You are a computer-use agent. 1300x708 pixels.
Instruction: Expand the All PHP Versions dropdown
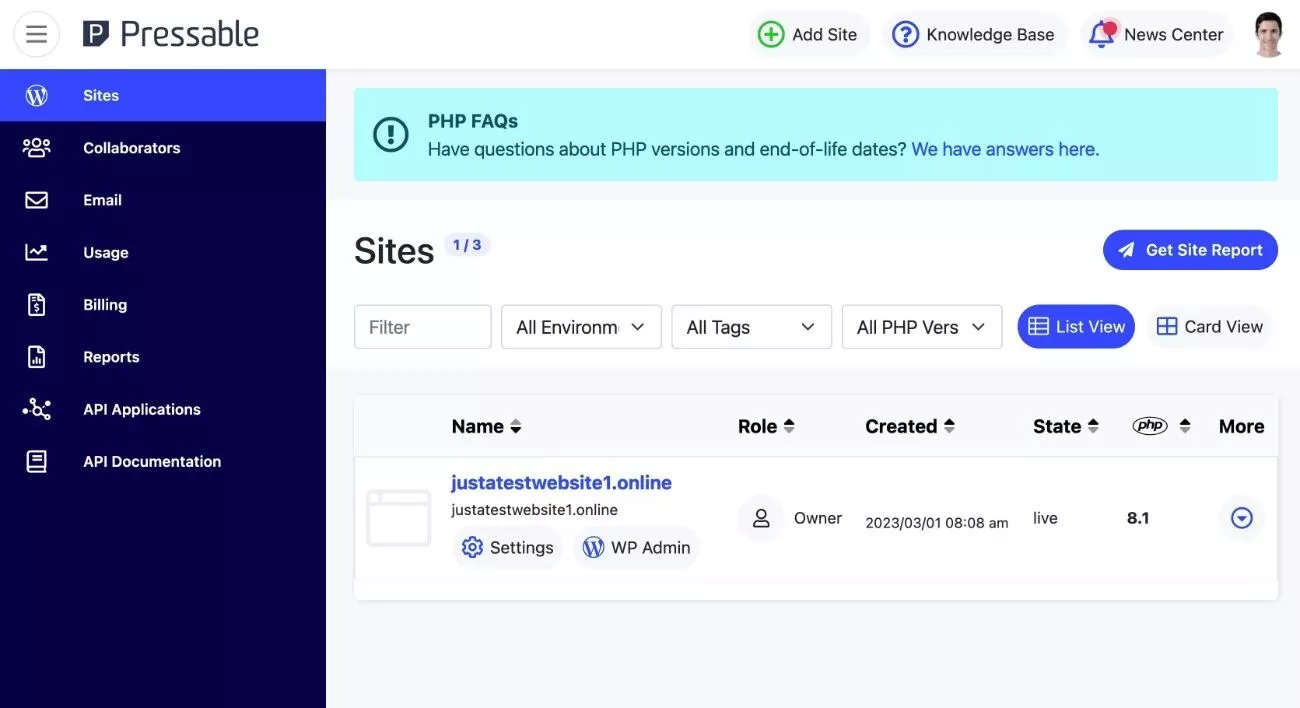(921, 327)
